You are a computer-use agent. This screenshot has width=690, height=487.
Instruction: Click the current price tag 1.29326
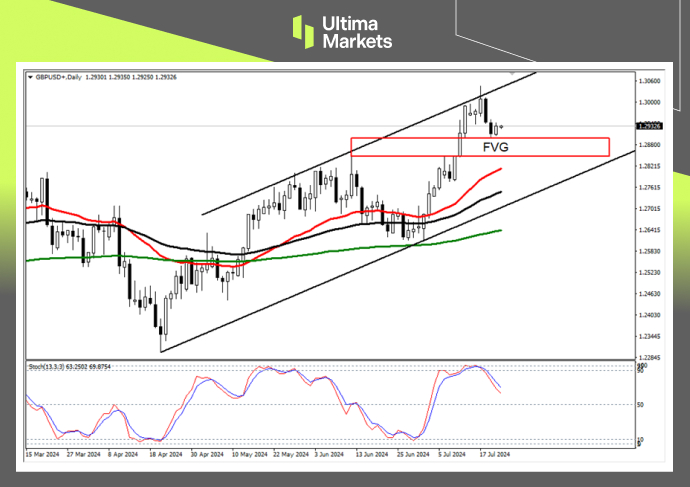tap(651, 126)
